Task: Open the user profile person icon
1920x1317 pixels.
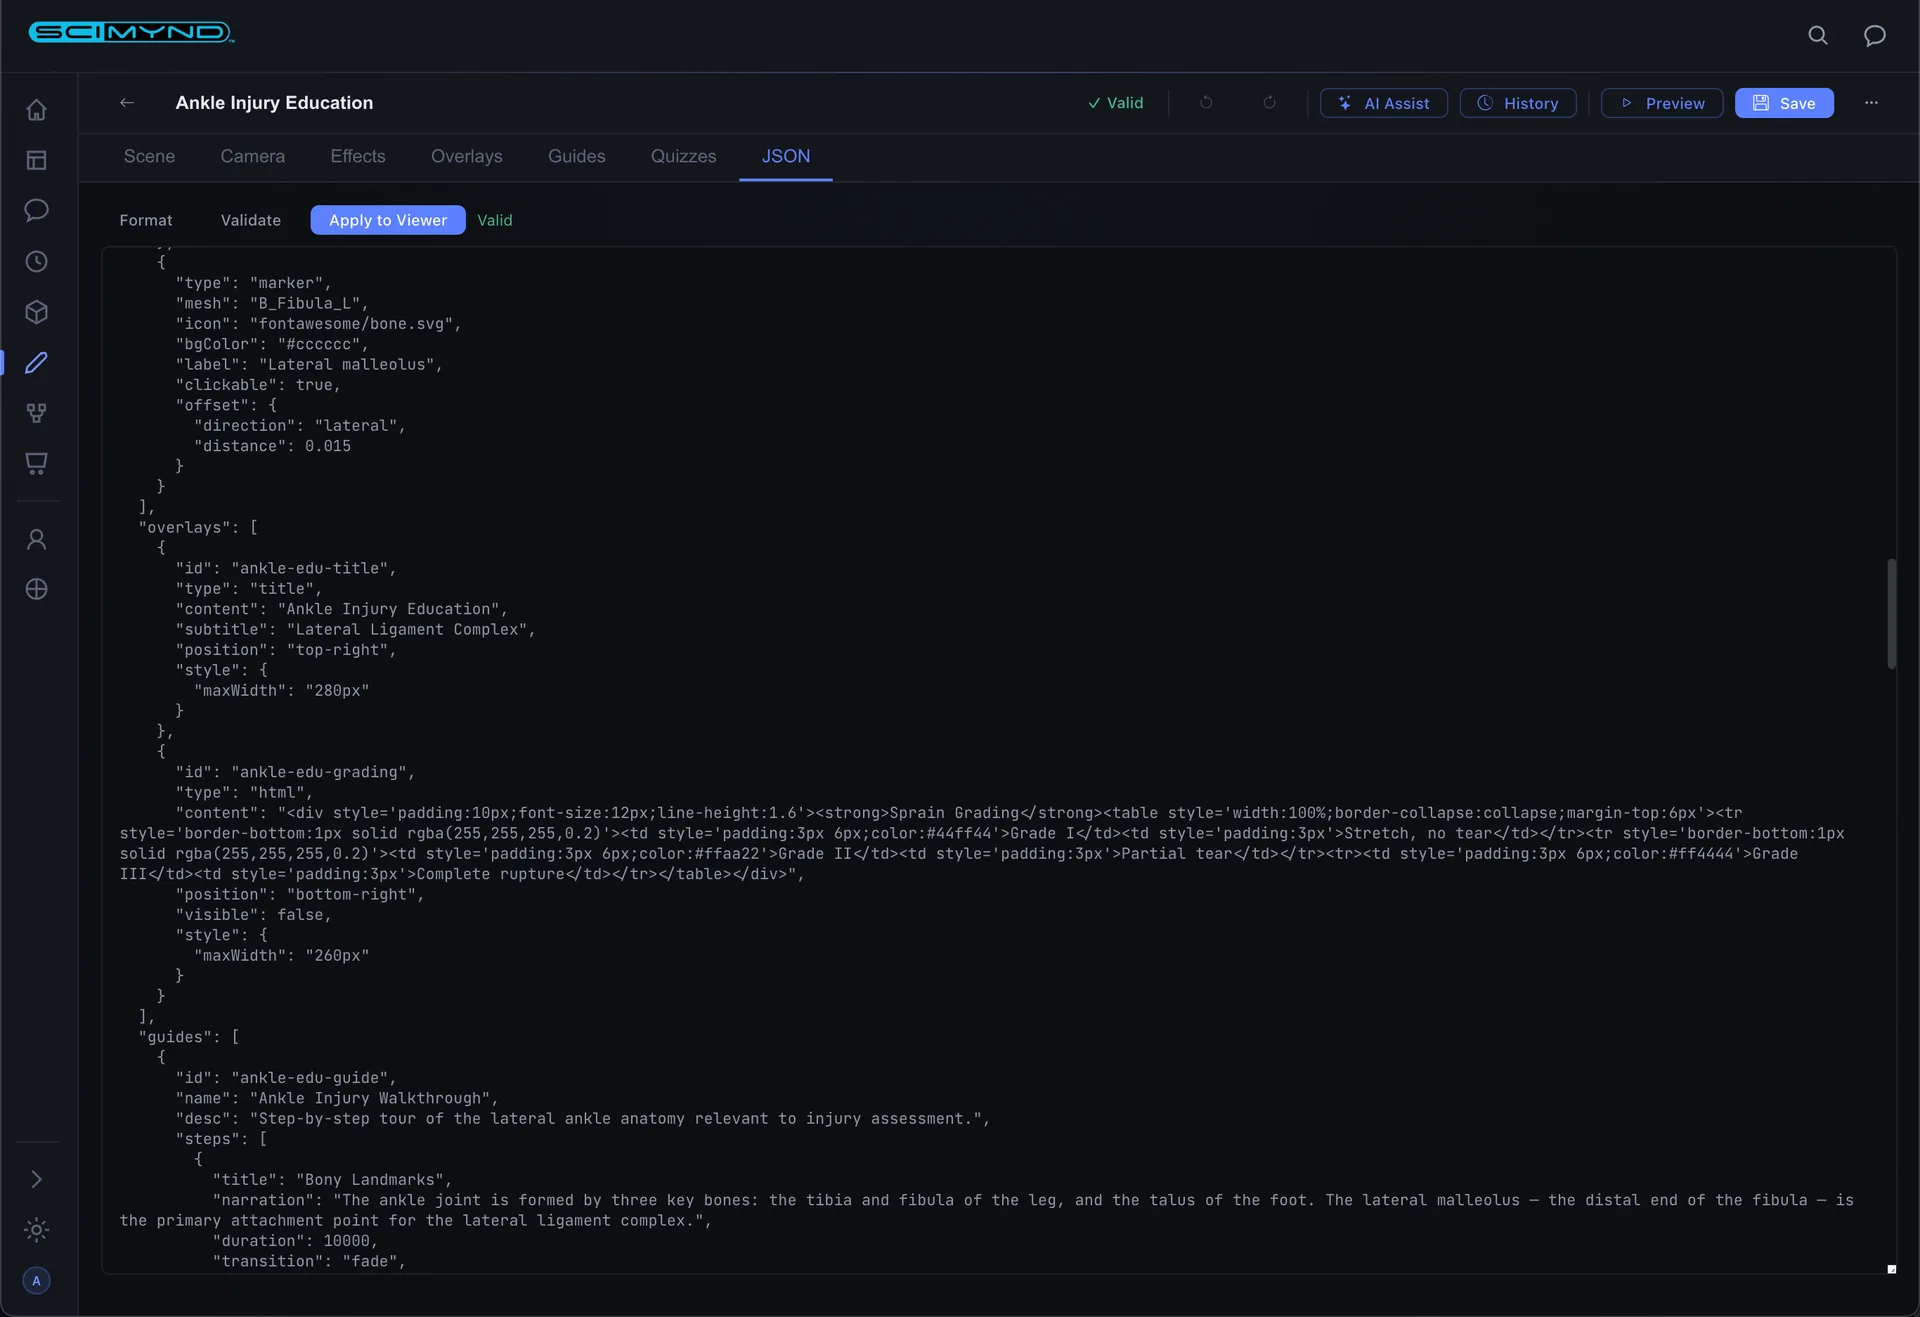Action: 37,539
